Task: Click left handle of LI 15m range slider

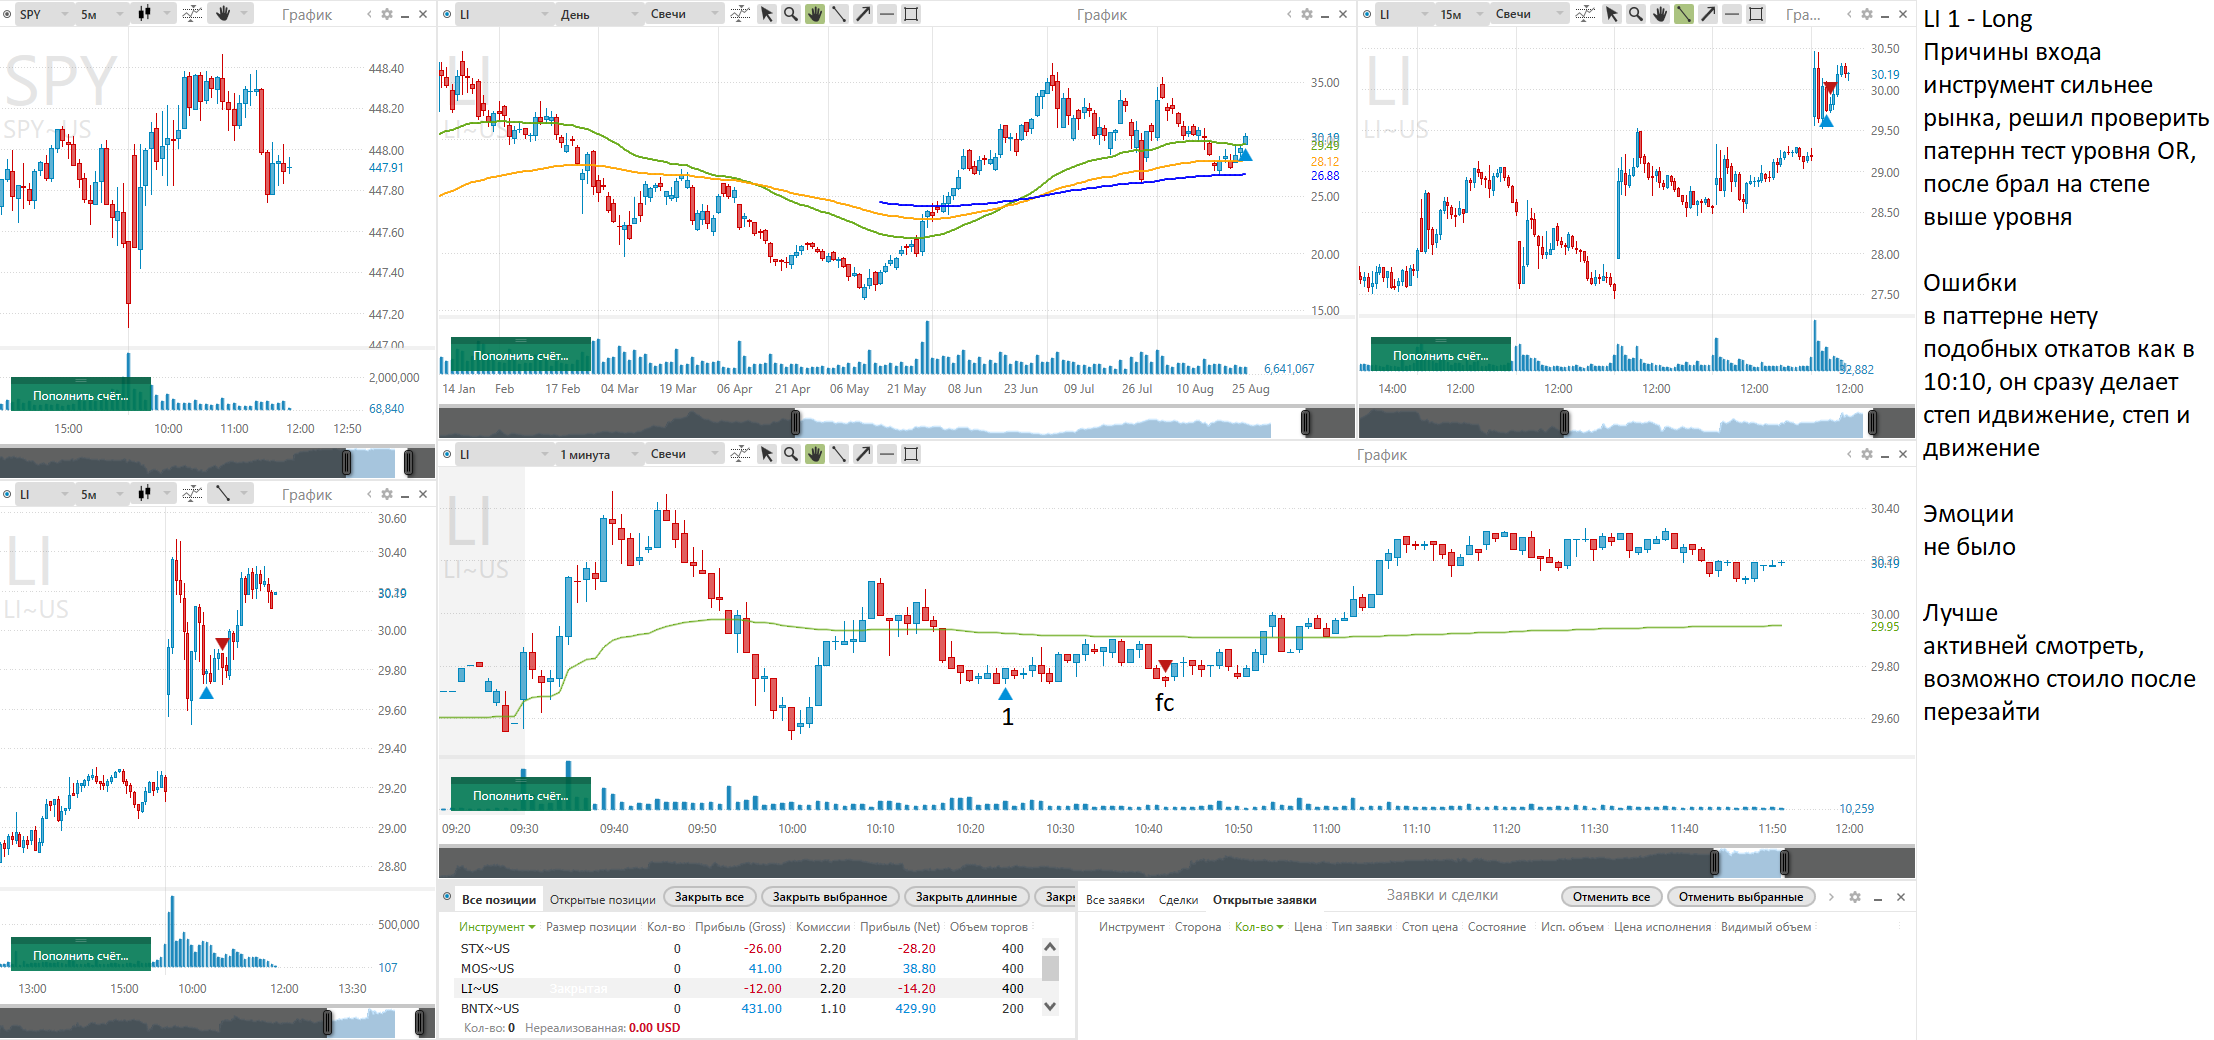Action: 1565,423
